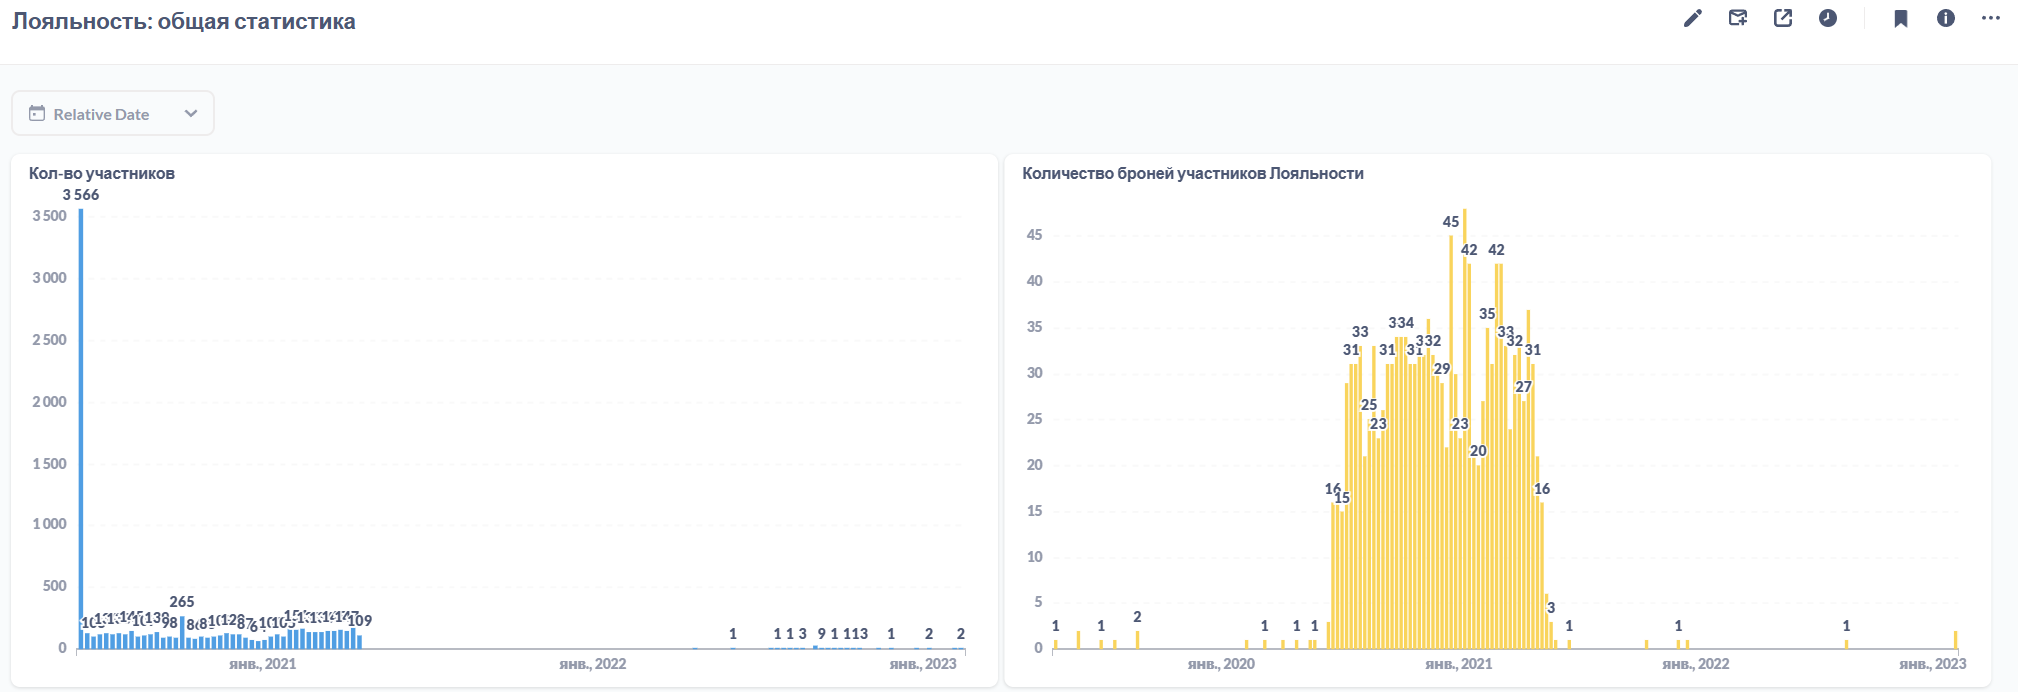Click dashboard title 'Лояльность: общая статистика'
This screenshot has width=2018, height=692.
[x=183, y=21]
